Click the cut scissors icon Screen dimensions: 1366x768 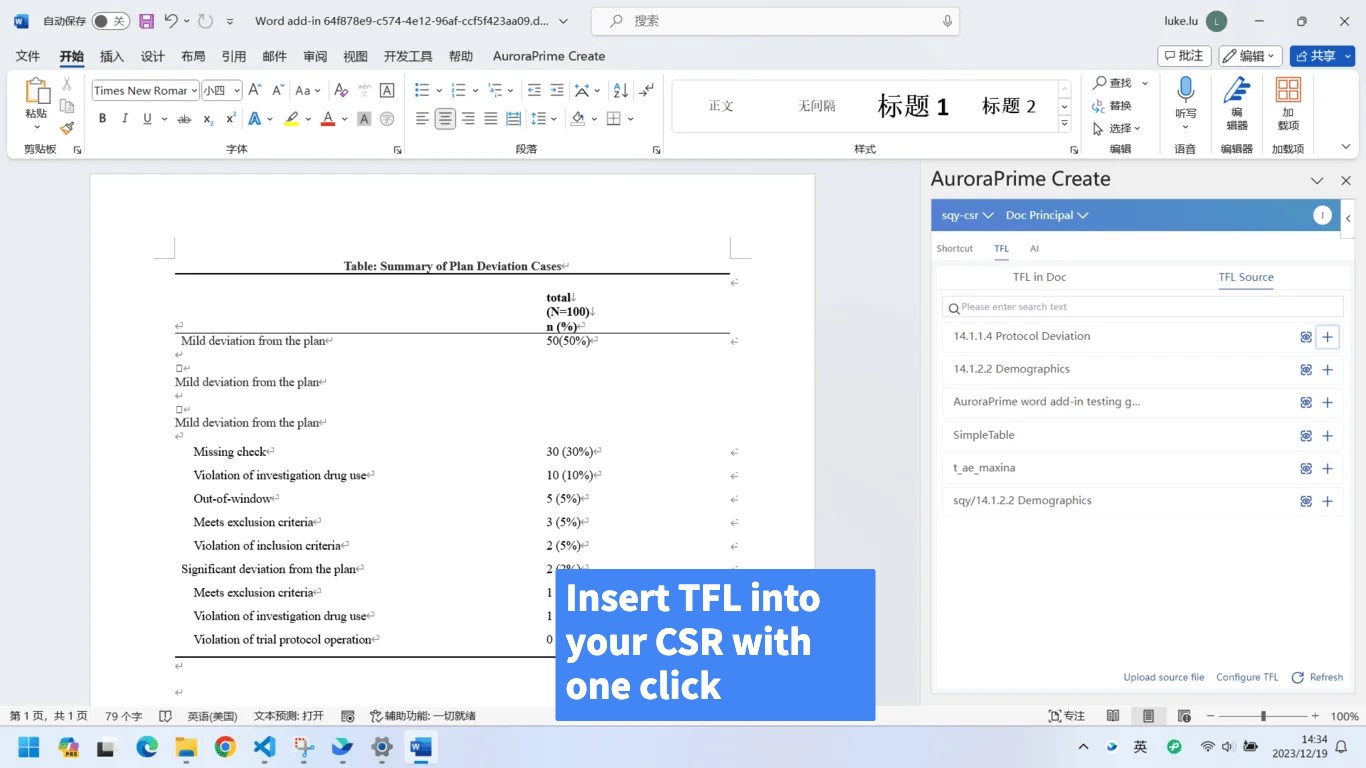(x=67, y=84)
